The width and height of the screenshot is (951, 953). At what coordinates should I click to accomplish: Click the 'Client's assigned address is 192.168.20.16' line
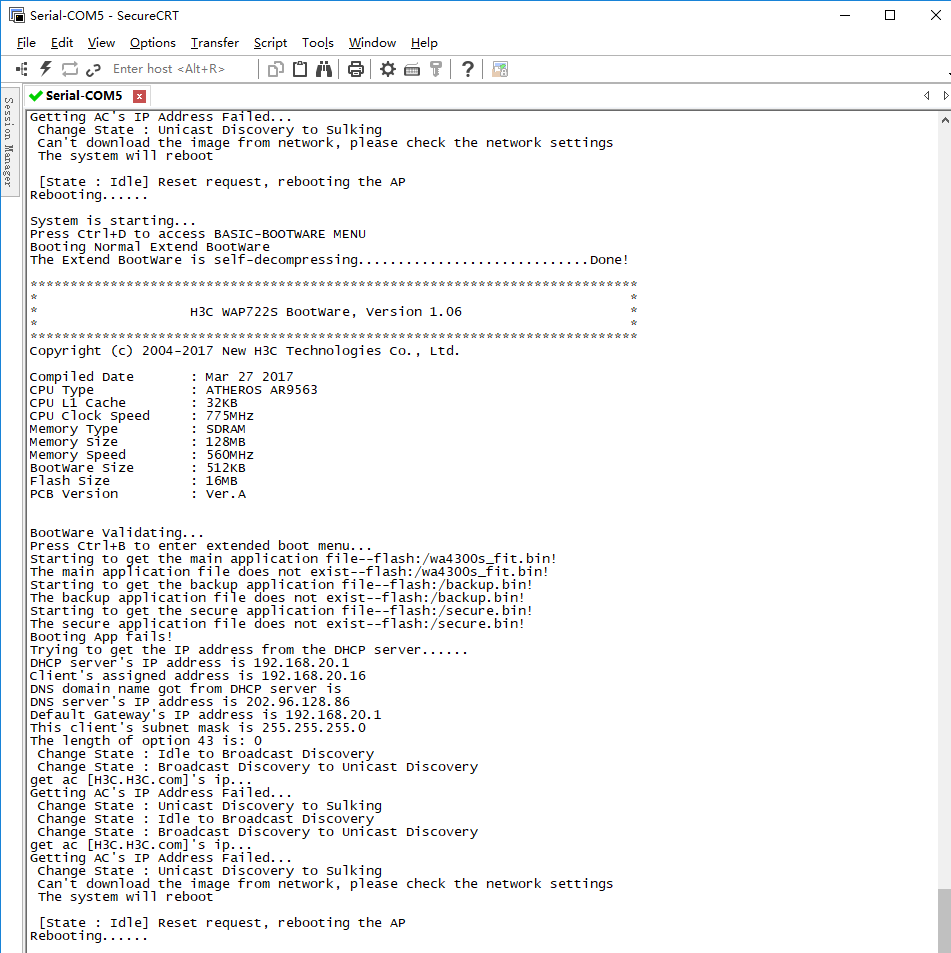(x=198, y=676)
